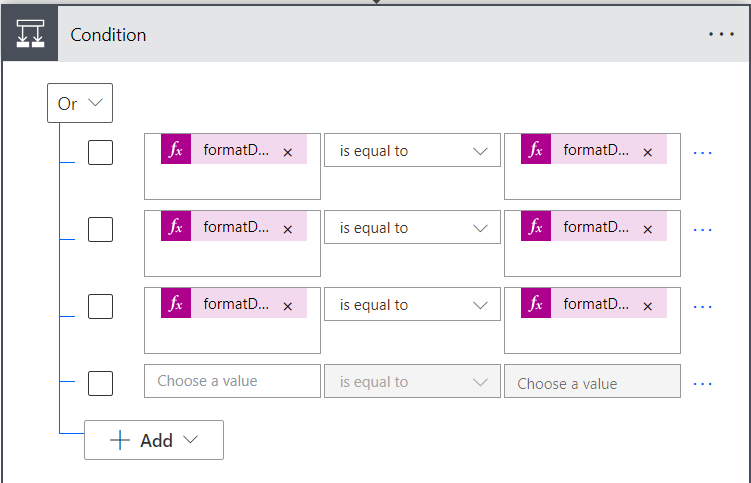This screenshot has height=483, width=751.
Task: Select the third condition row checkbox
Action: click(x=101, y=307)
